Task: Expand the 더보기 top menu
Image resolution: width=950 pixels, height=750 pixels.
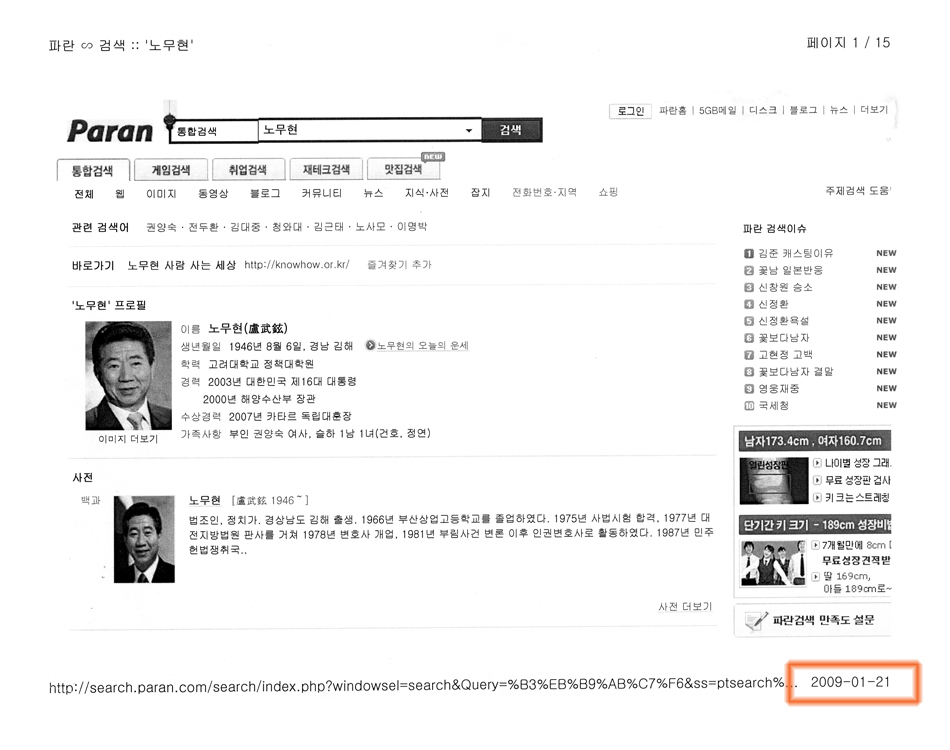Action: [x=873, y=110]
